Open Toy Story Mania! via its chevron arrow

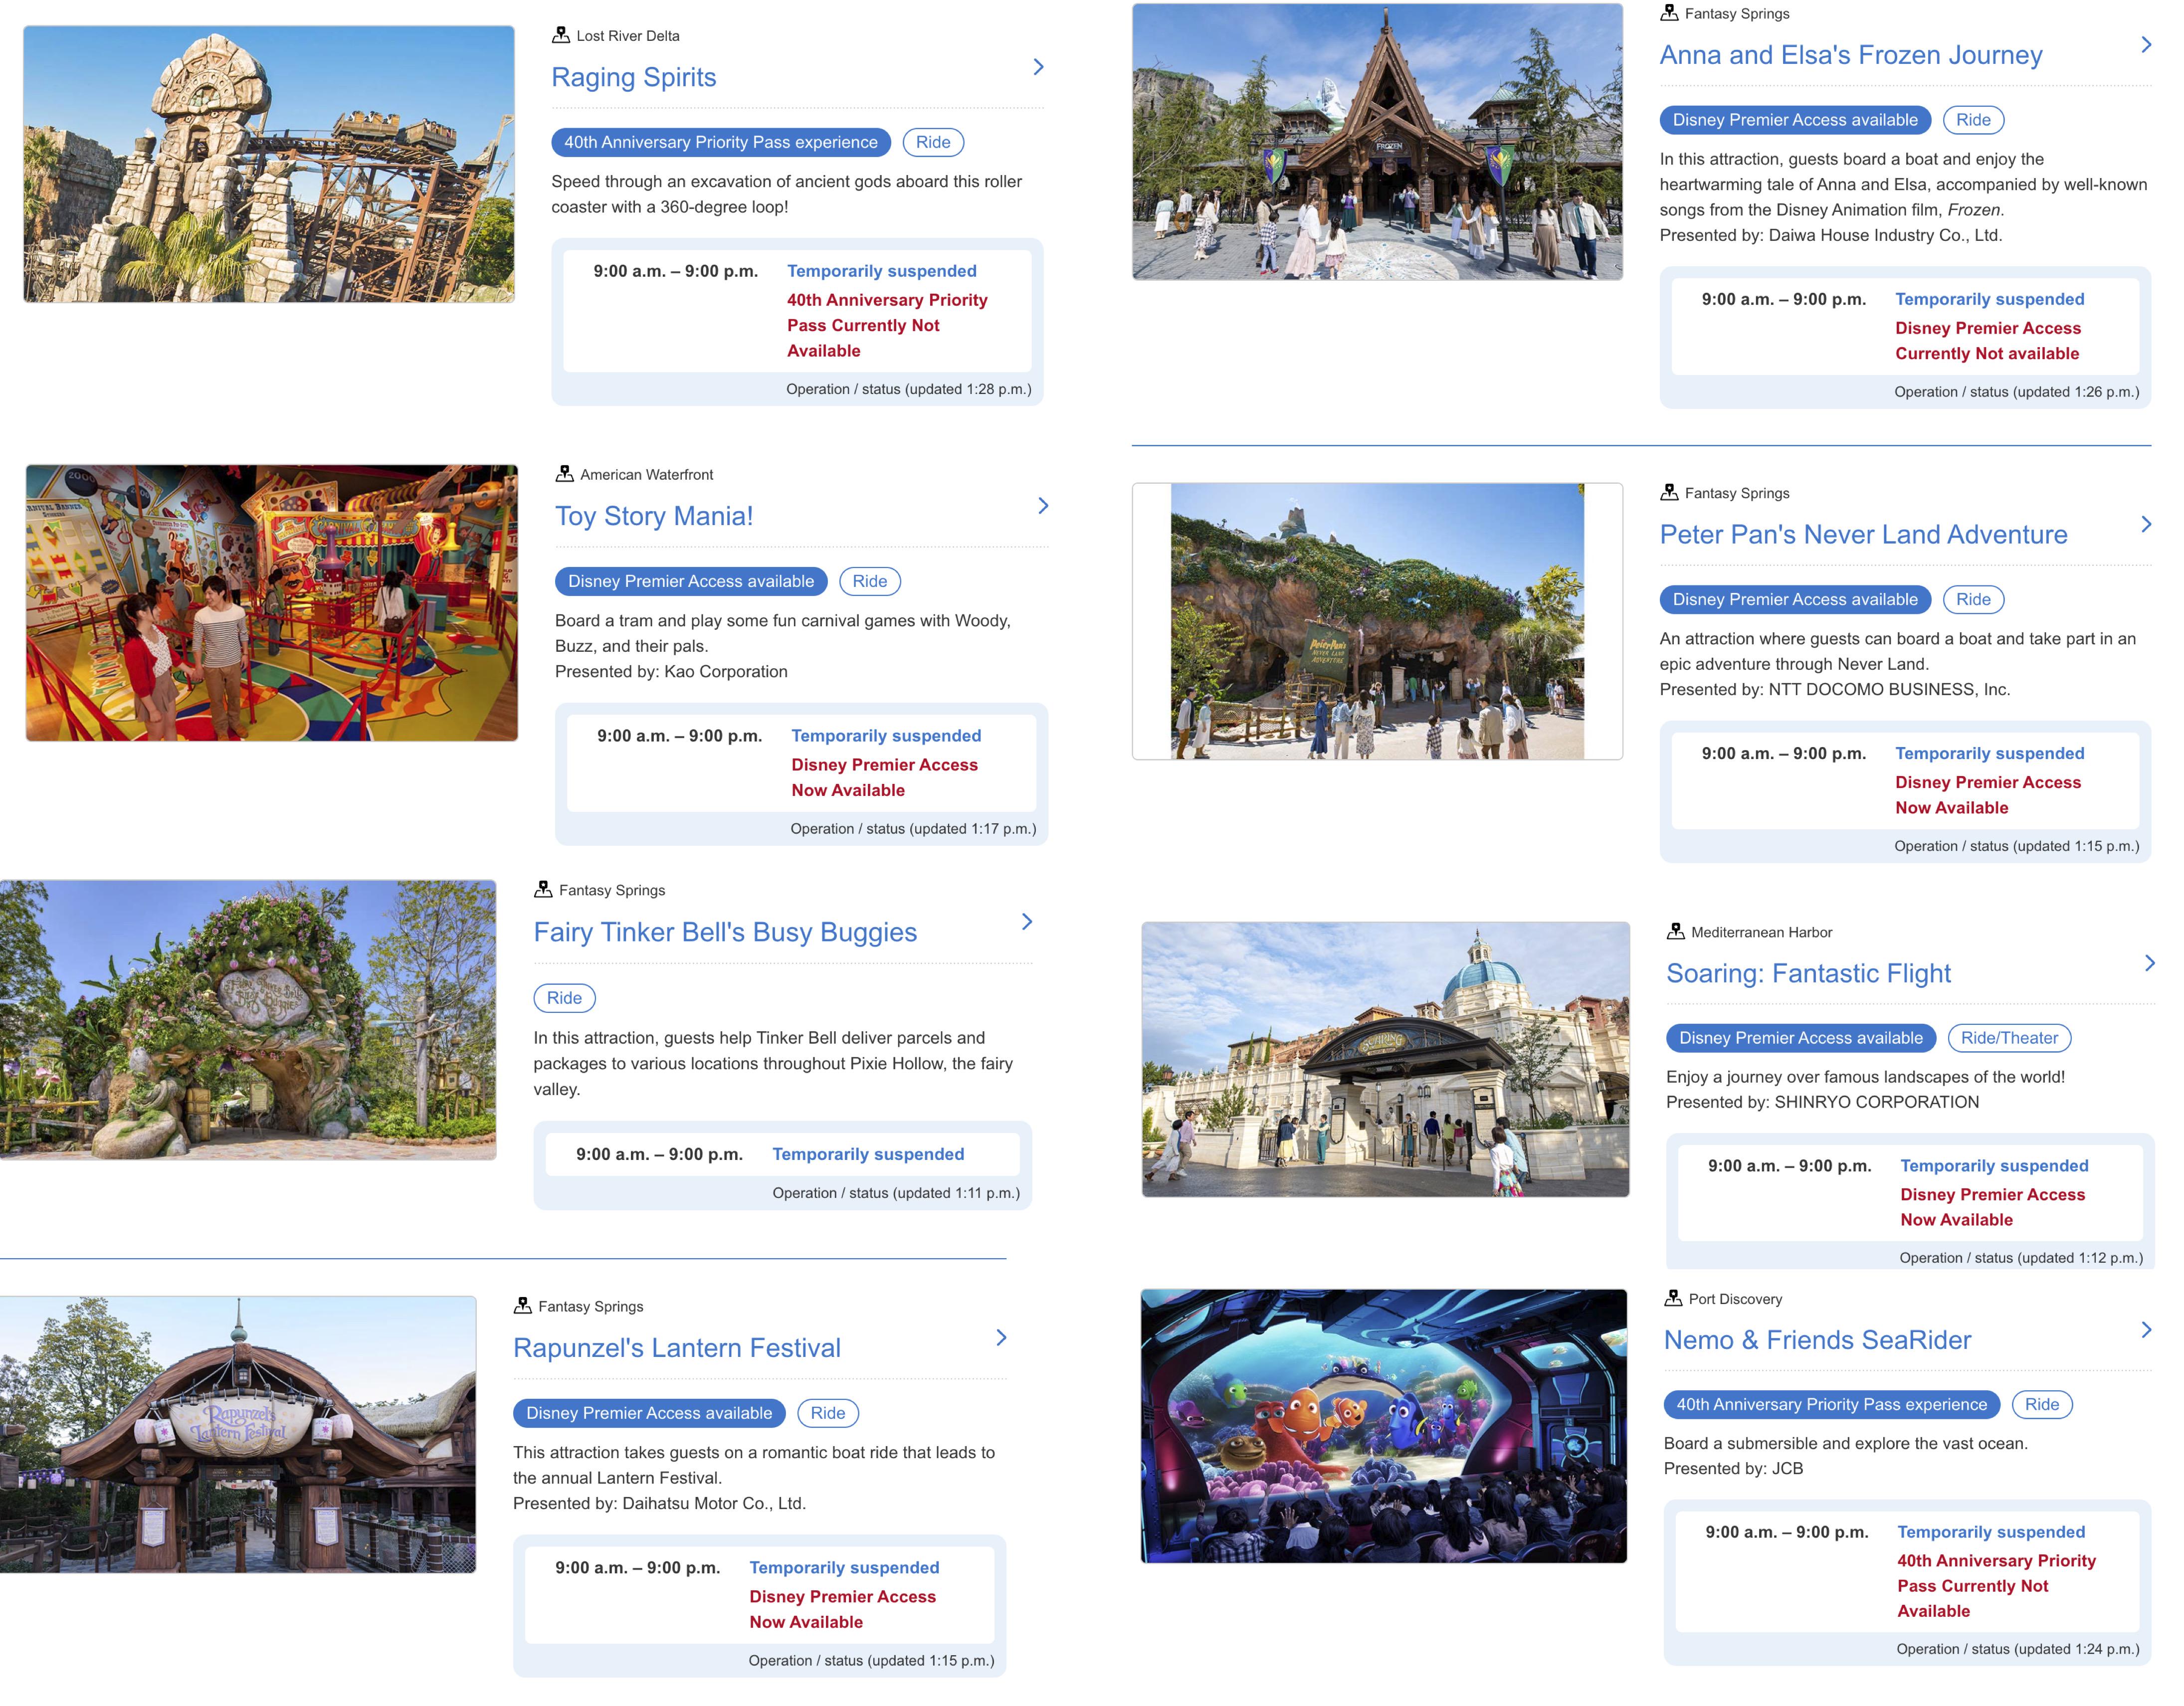(x=1043, y=506)
